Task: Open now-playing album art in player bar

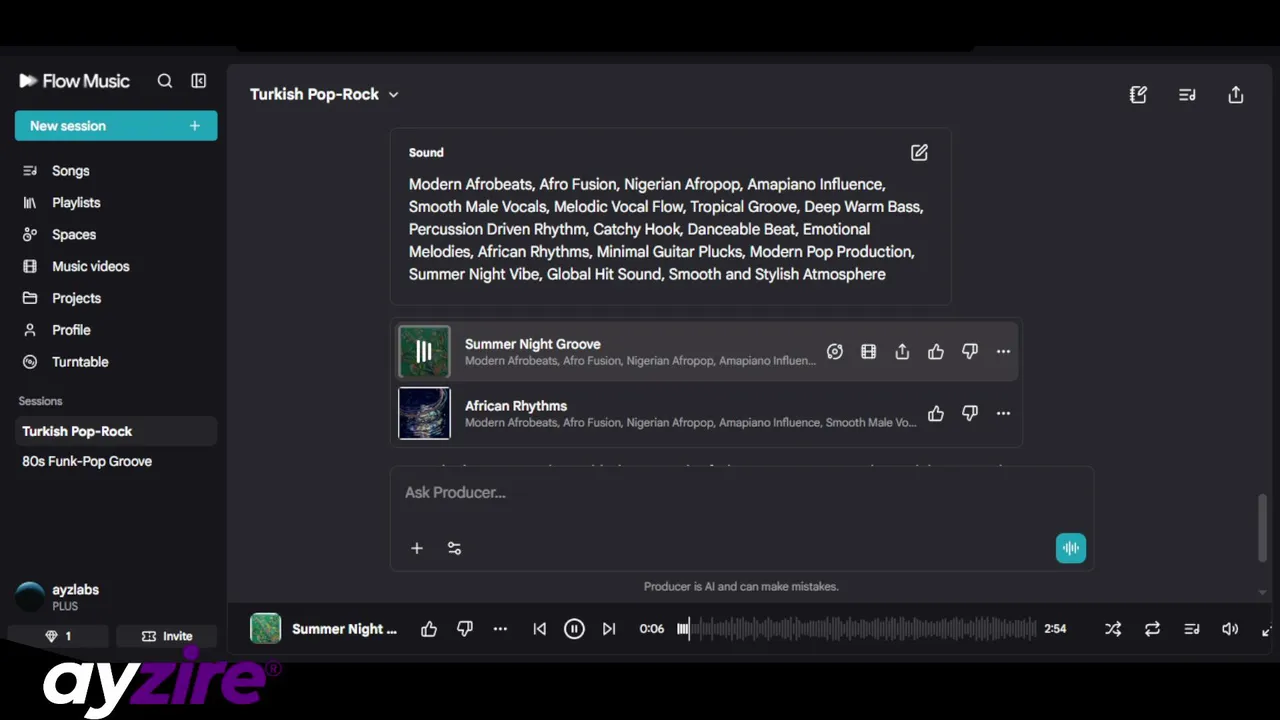Action: point(265,629)
